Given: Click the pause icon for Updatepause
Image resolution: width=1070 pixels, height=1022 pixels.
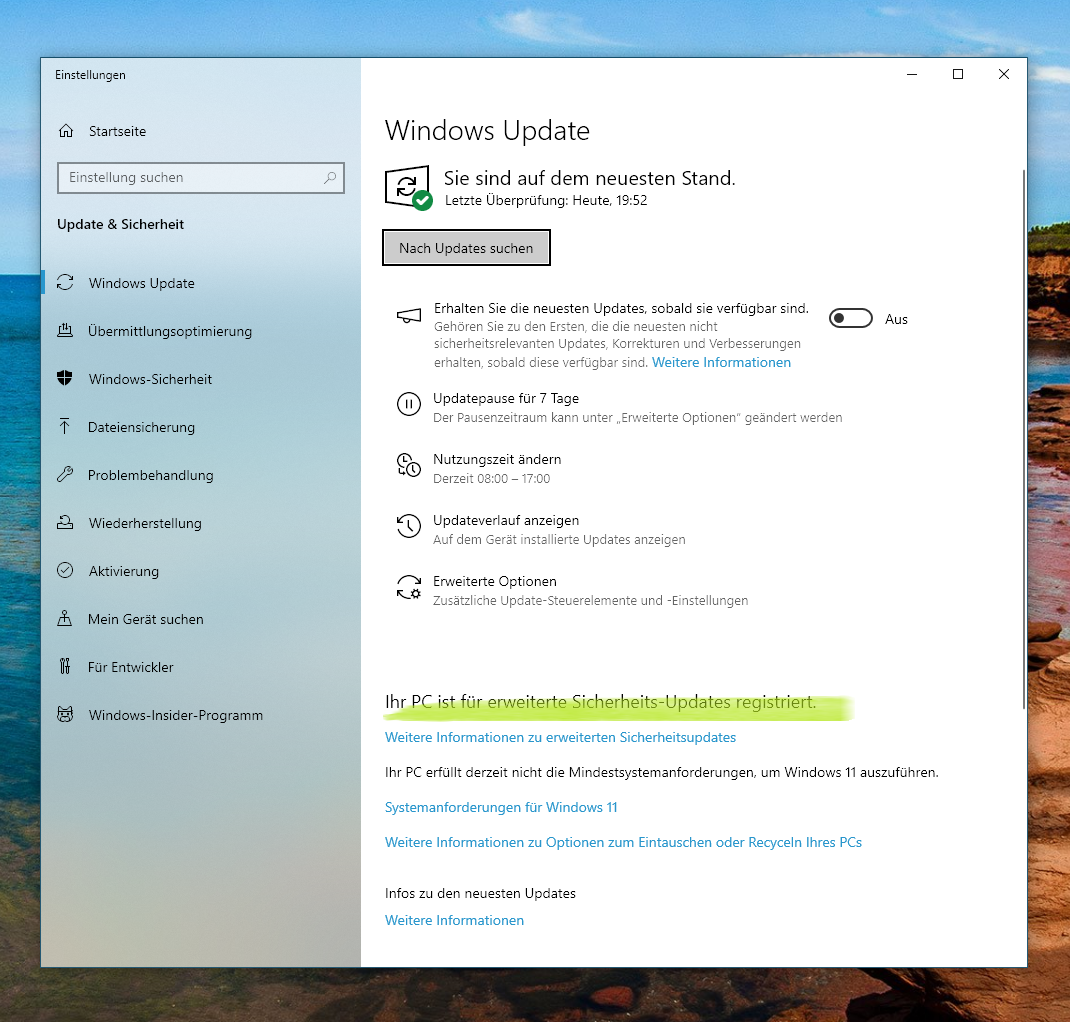Looking at the screenshot, I should pos(409,404).
